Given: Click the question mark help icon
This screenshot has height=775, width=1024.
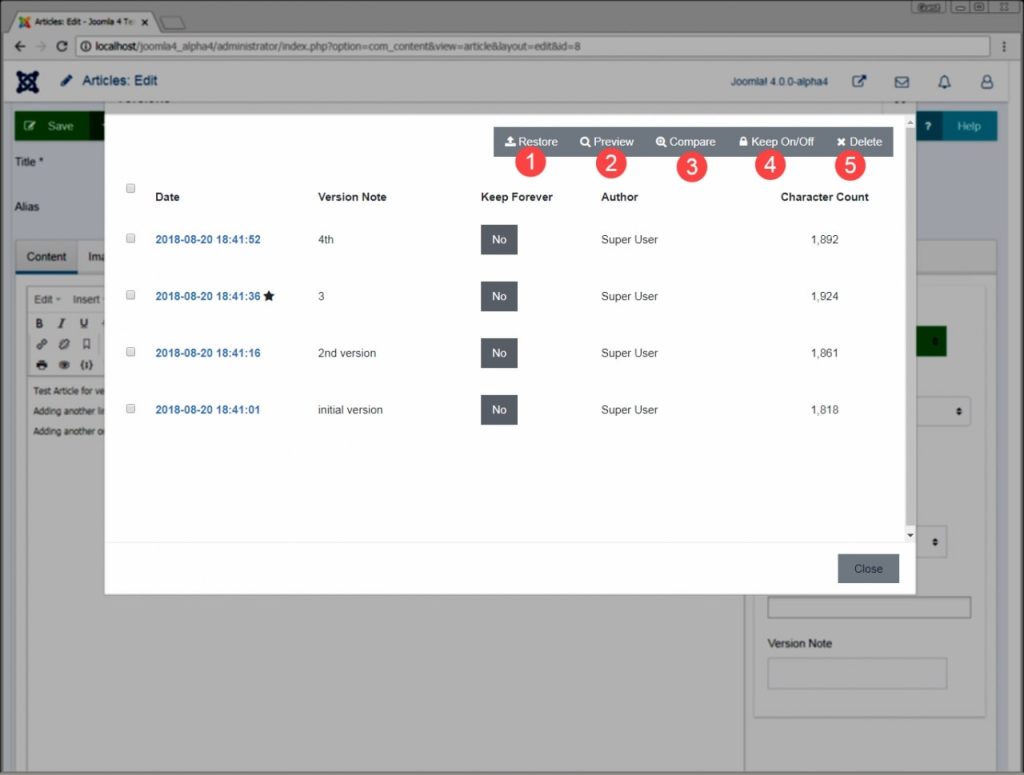Looking at the screenshot, I should coord(928,126).
